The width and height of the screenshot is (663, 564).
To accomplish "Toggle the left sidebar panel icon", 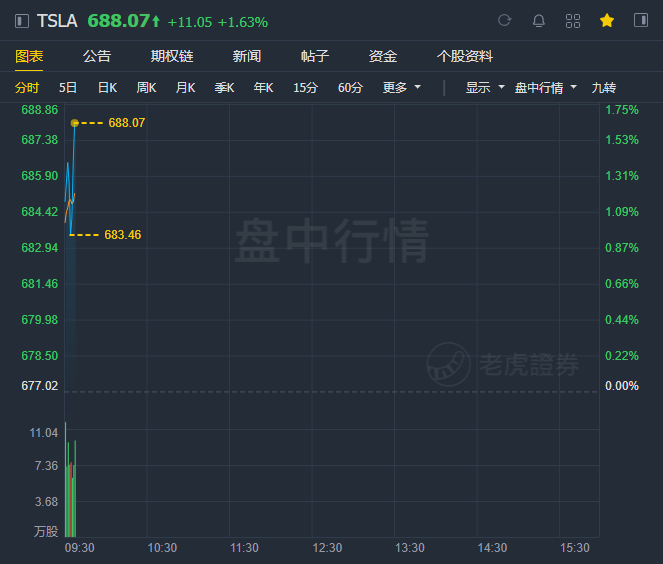I will pyautogui.click(x=22, y=21).
